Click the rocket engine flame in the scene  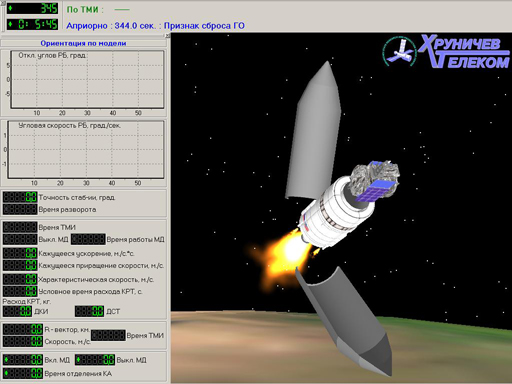pyautogui.click(x=286, y=253)
